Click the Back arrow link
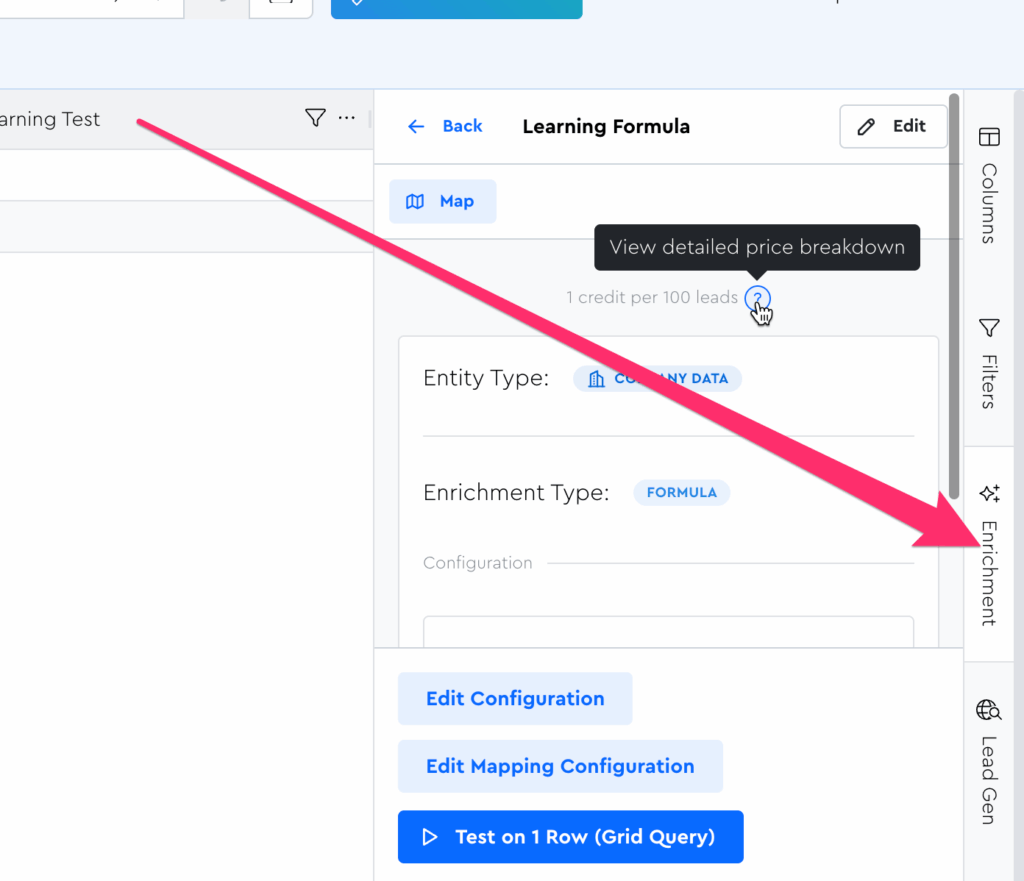Screen dimensions: 1024x881 (444, 126)
